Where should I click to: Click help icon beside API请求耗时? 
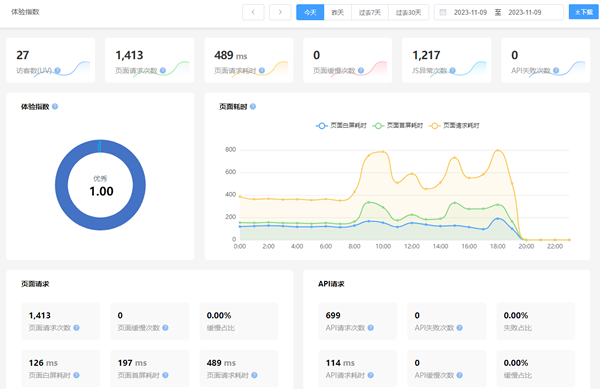click(x=370, y=375)
